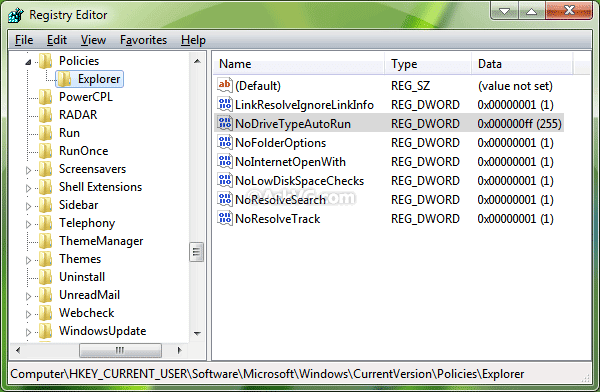This screenshot has height=392, width=600.
Task: Click the 0x000000ff (255) data cell
Action: (x=519, y=124)
